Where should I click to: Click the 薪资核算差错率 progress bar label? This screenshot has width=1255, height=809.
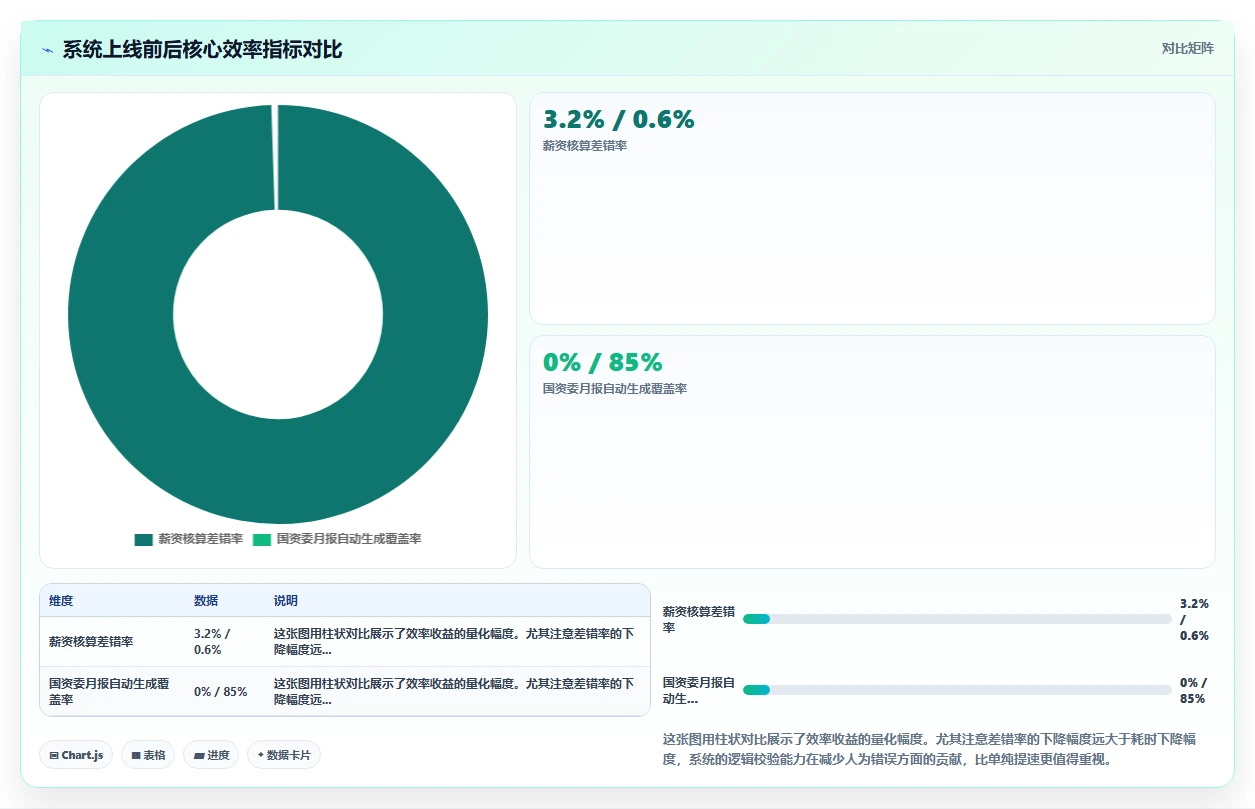[x=698, y=619]
